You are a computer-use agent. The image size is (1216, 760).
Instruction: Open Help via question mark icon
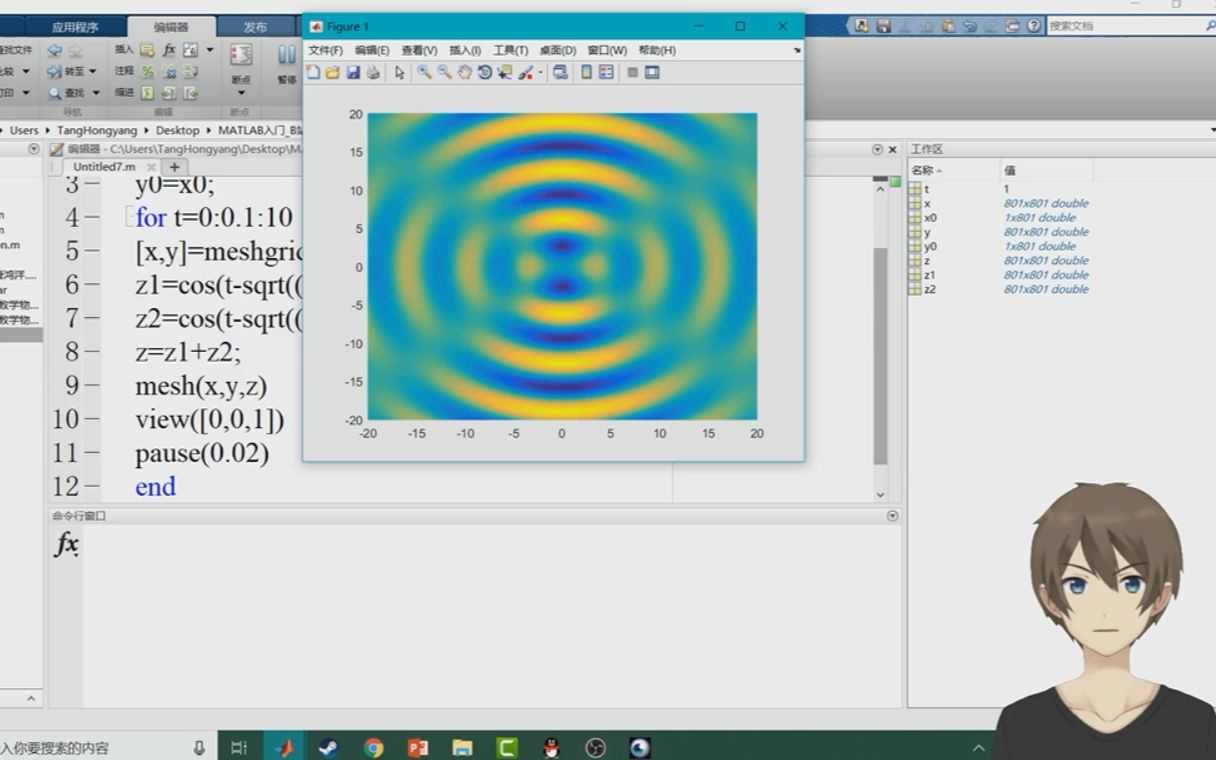click(x=1034, y=26)
